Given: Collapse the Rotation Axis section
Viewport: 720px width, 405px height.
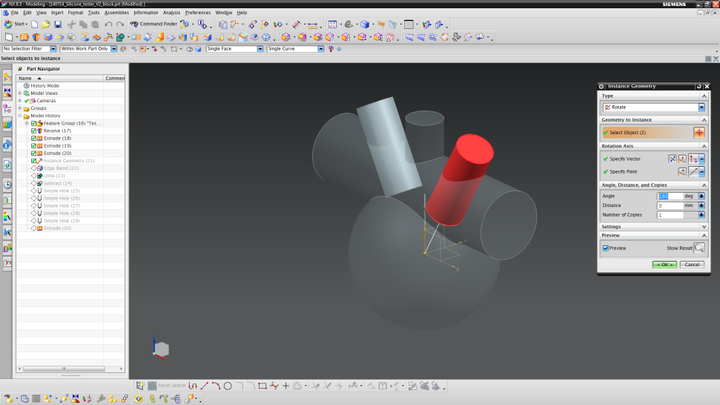Looking at the screenshot, I should [x=704, y=146].
